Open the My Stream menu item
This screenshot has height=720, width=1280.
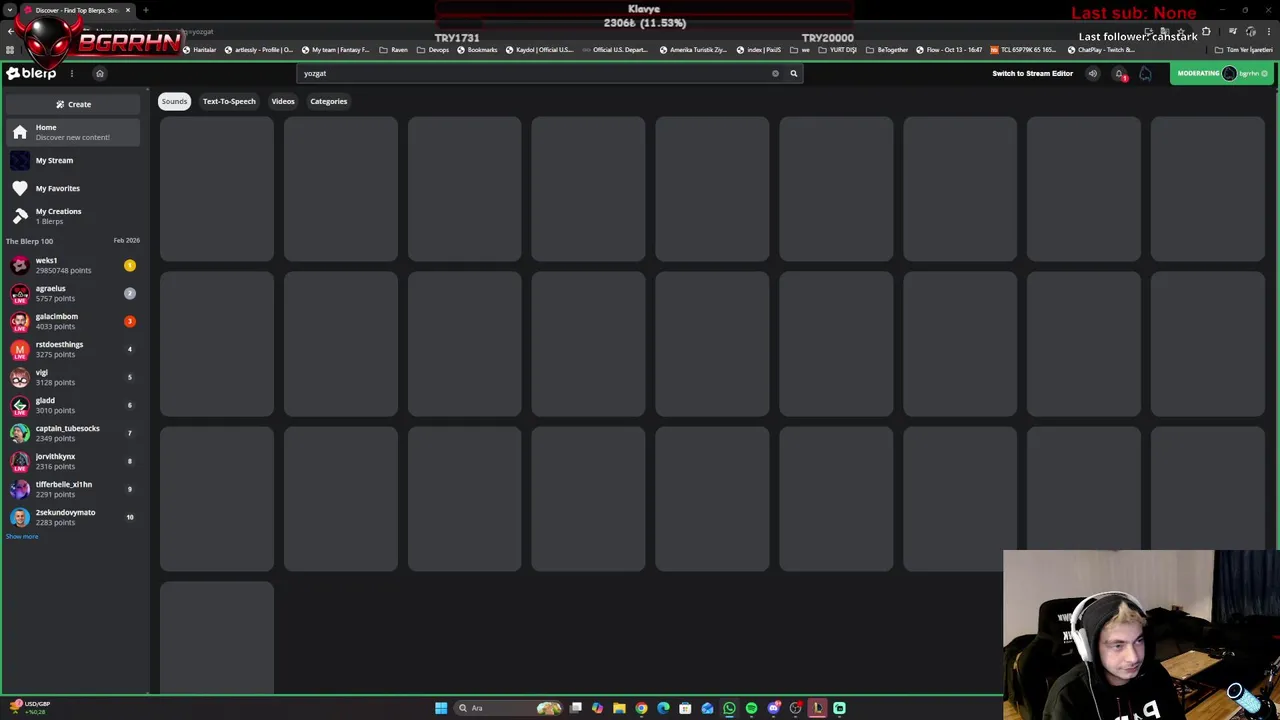pos(73,160)
